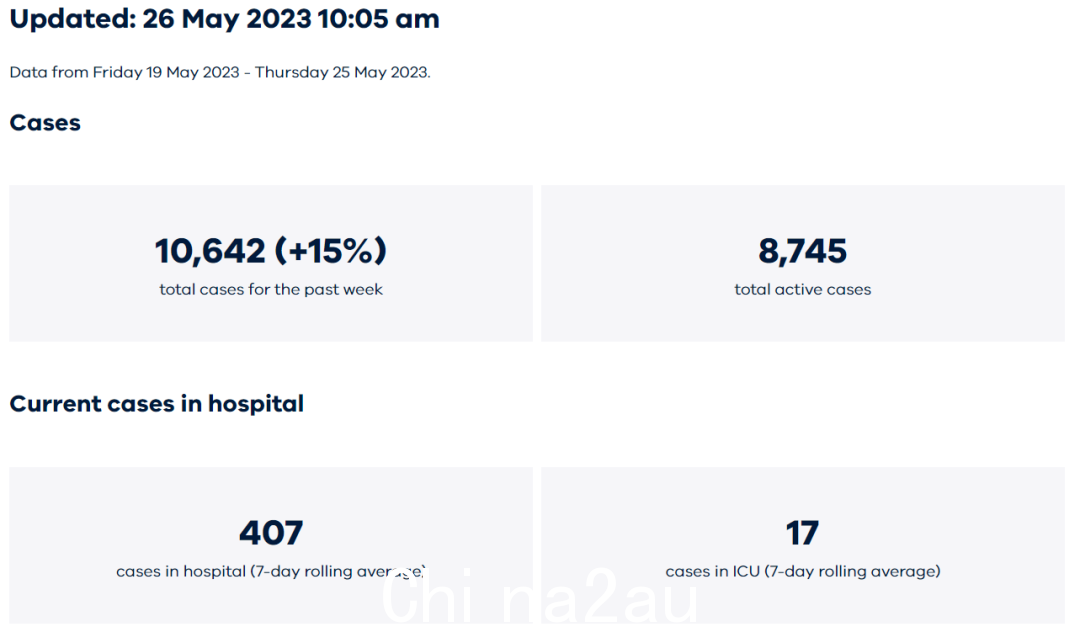Click the 407 hospital cases number
The image size is (1080, 627).
click(x=271, y=533)
